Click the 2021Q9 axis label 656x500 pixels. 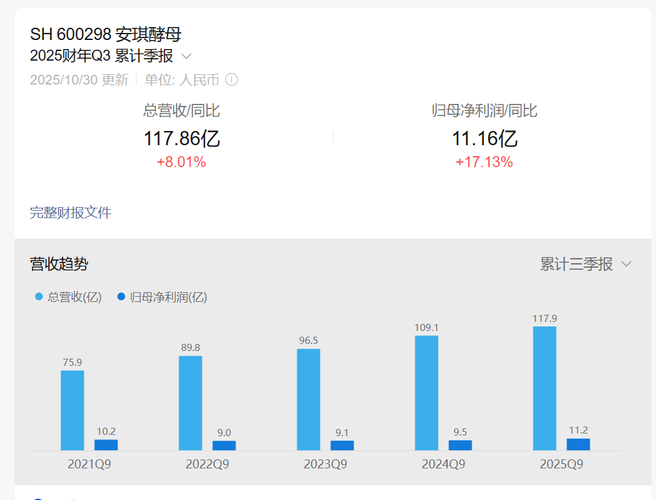pyautogui.click(x=90, y=464)
